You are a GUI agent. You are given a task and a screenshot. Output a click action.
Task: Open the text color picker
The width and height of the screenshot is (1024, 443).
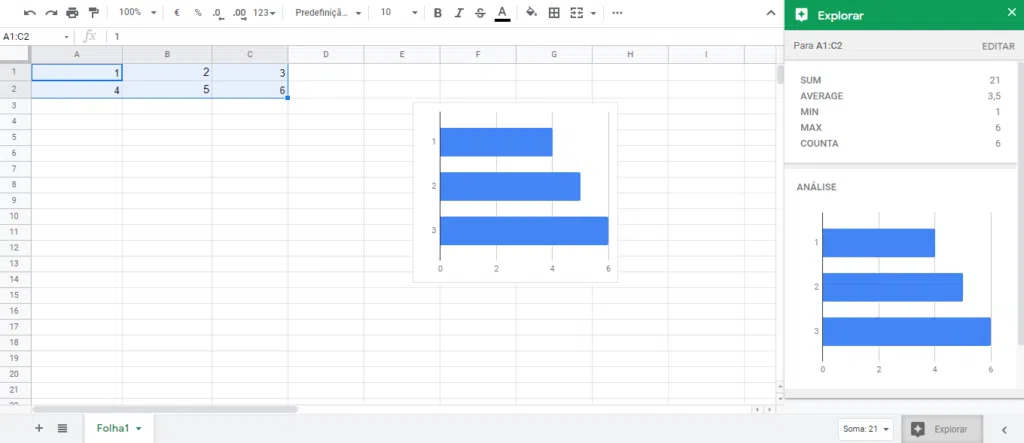click(502, 12)
